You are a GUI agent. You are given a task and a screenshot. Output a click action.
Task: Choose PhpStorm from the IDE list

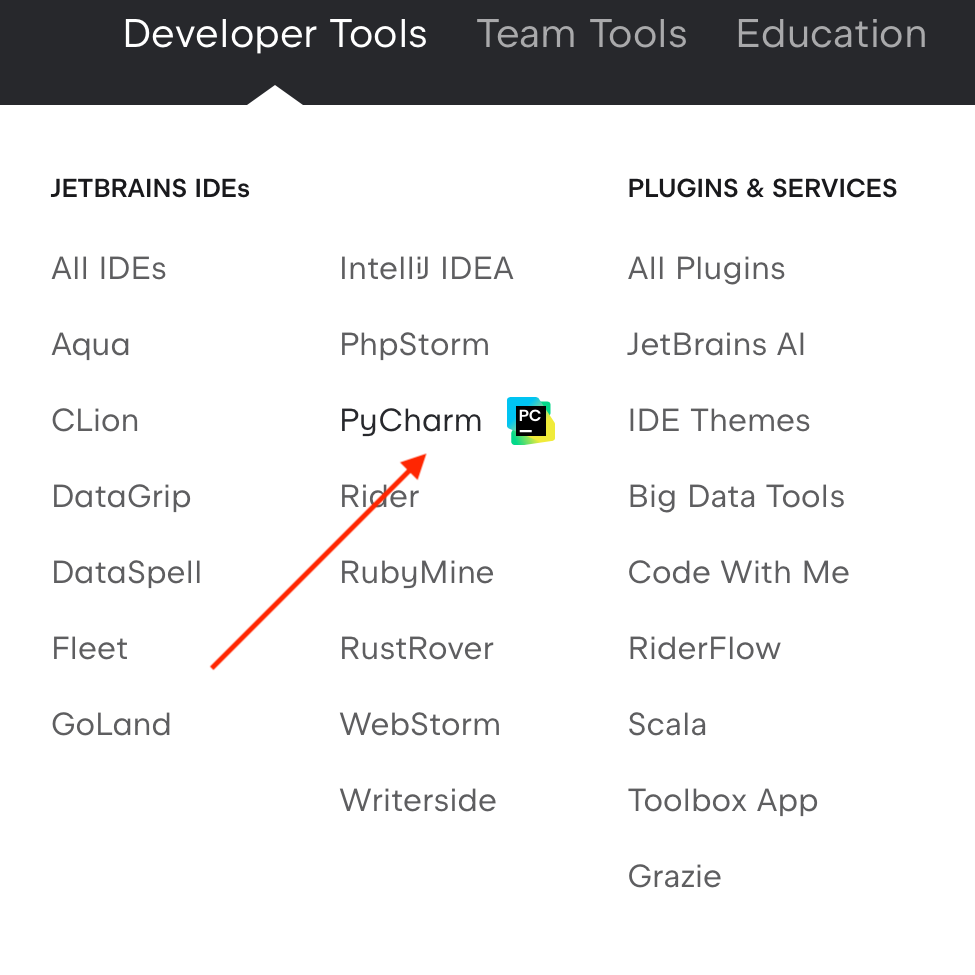pos(415,346)
